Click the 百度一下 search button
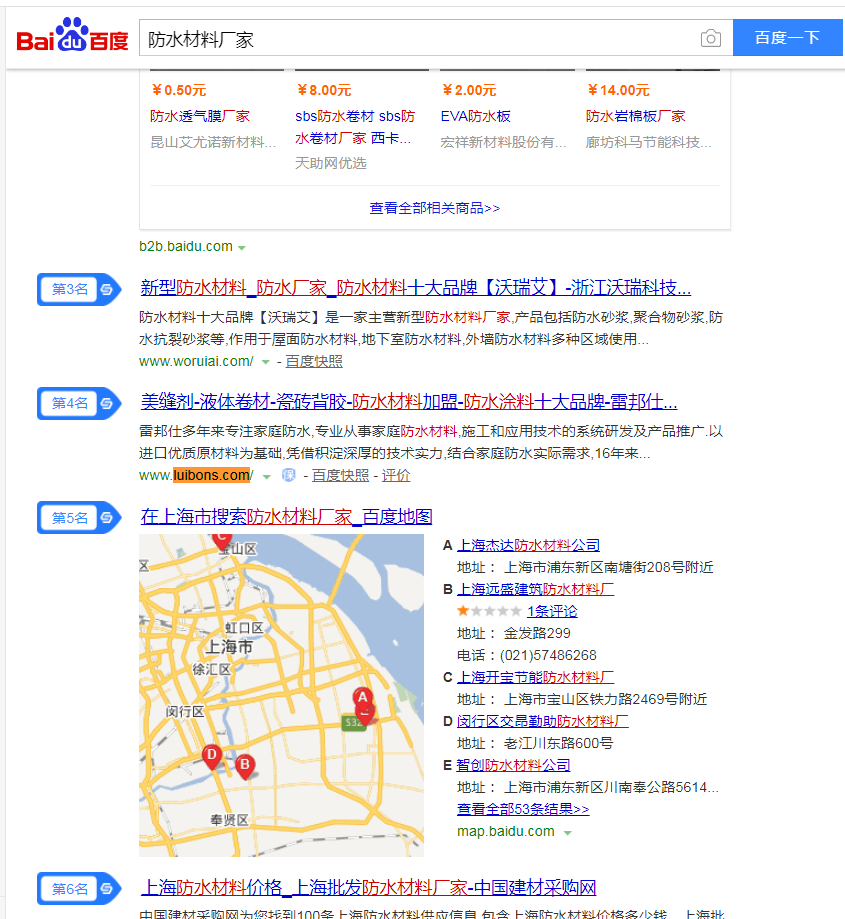The width and height of the screenshot is (845, 919). tap(787, 38)
